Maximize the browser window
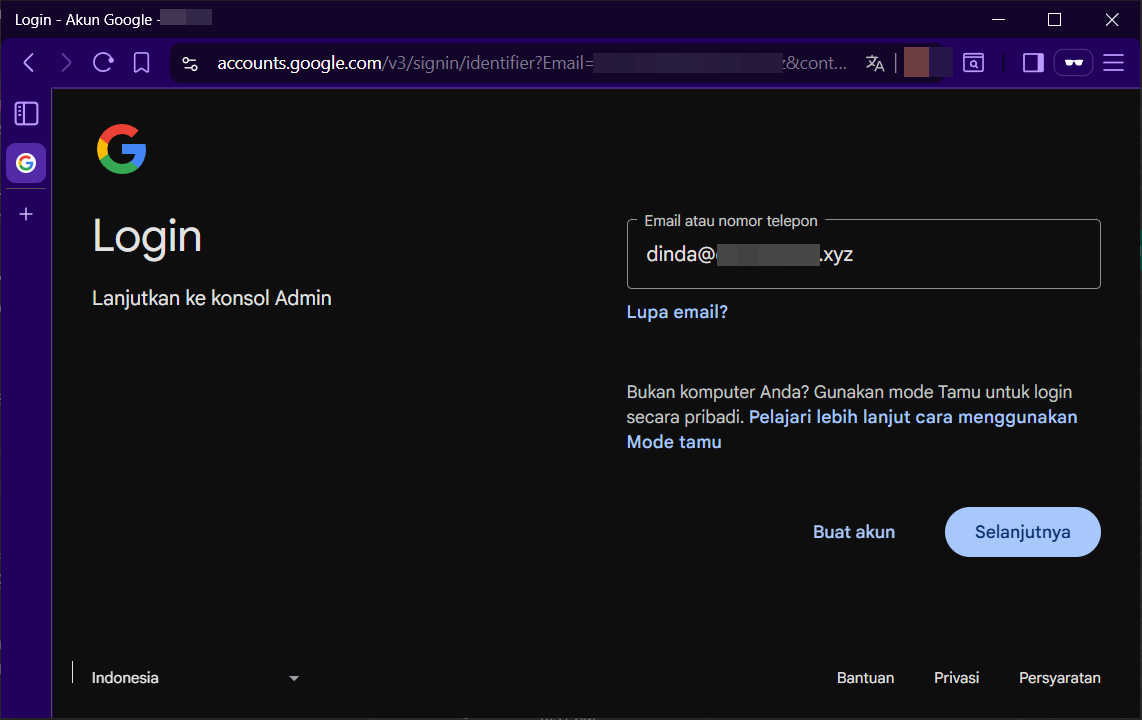The image size is (1142, 720). pos(1054,20)
